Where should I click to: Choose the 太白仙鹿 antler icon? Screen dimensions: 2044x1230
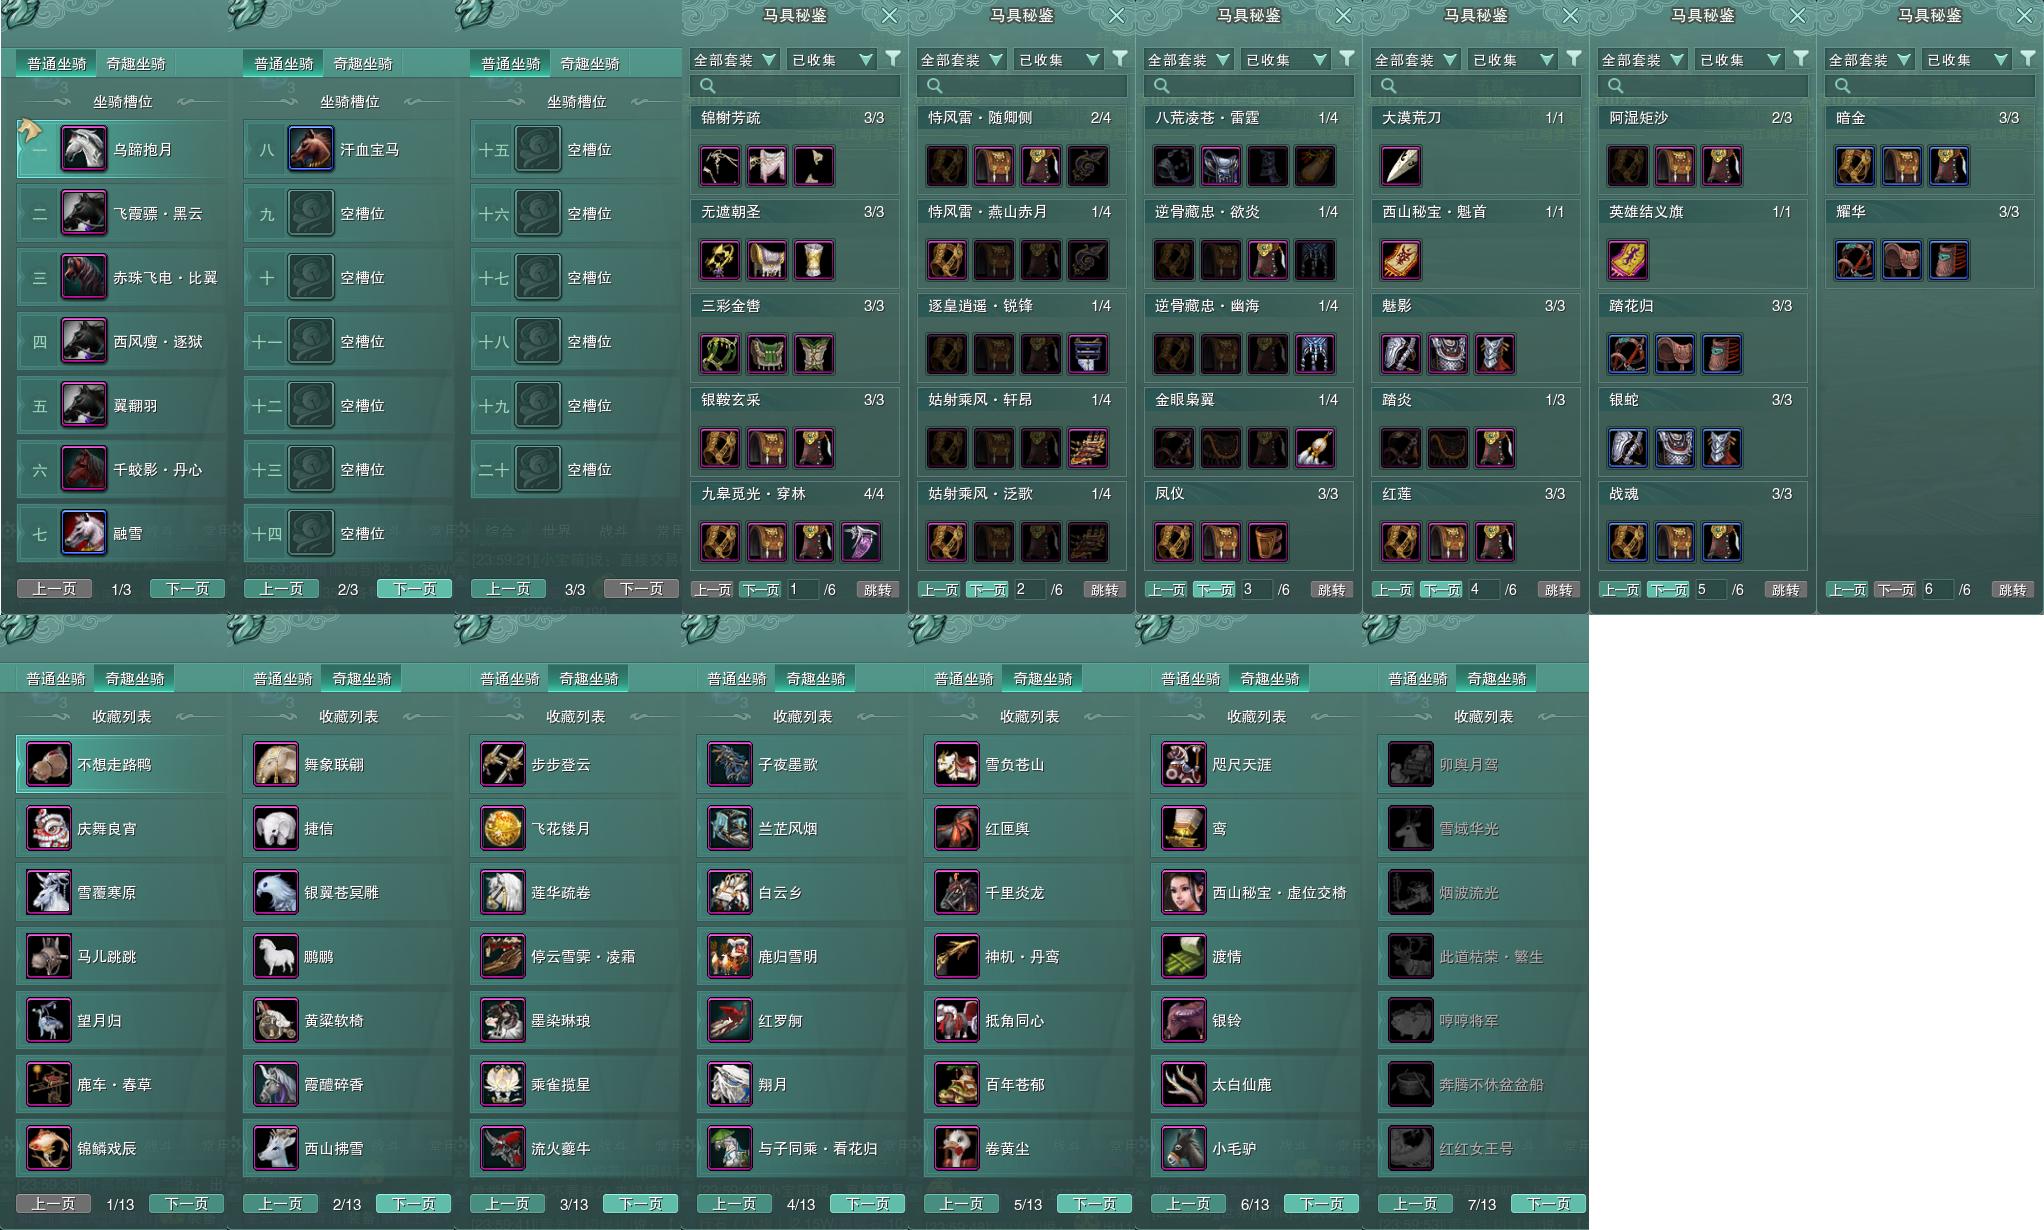click(x=1183, y=1084)
